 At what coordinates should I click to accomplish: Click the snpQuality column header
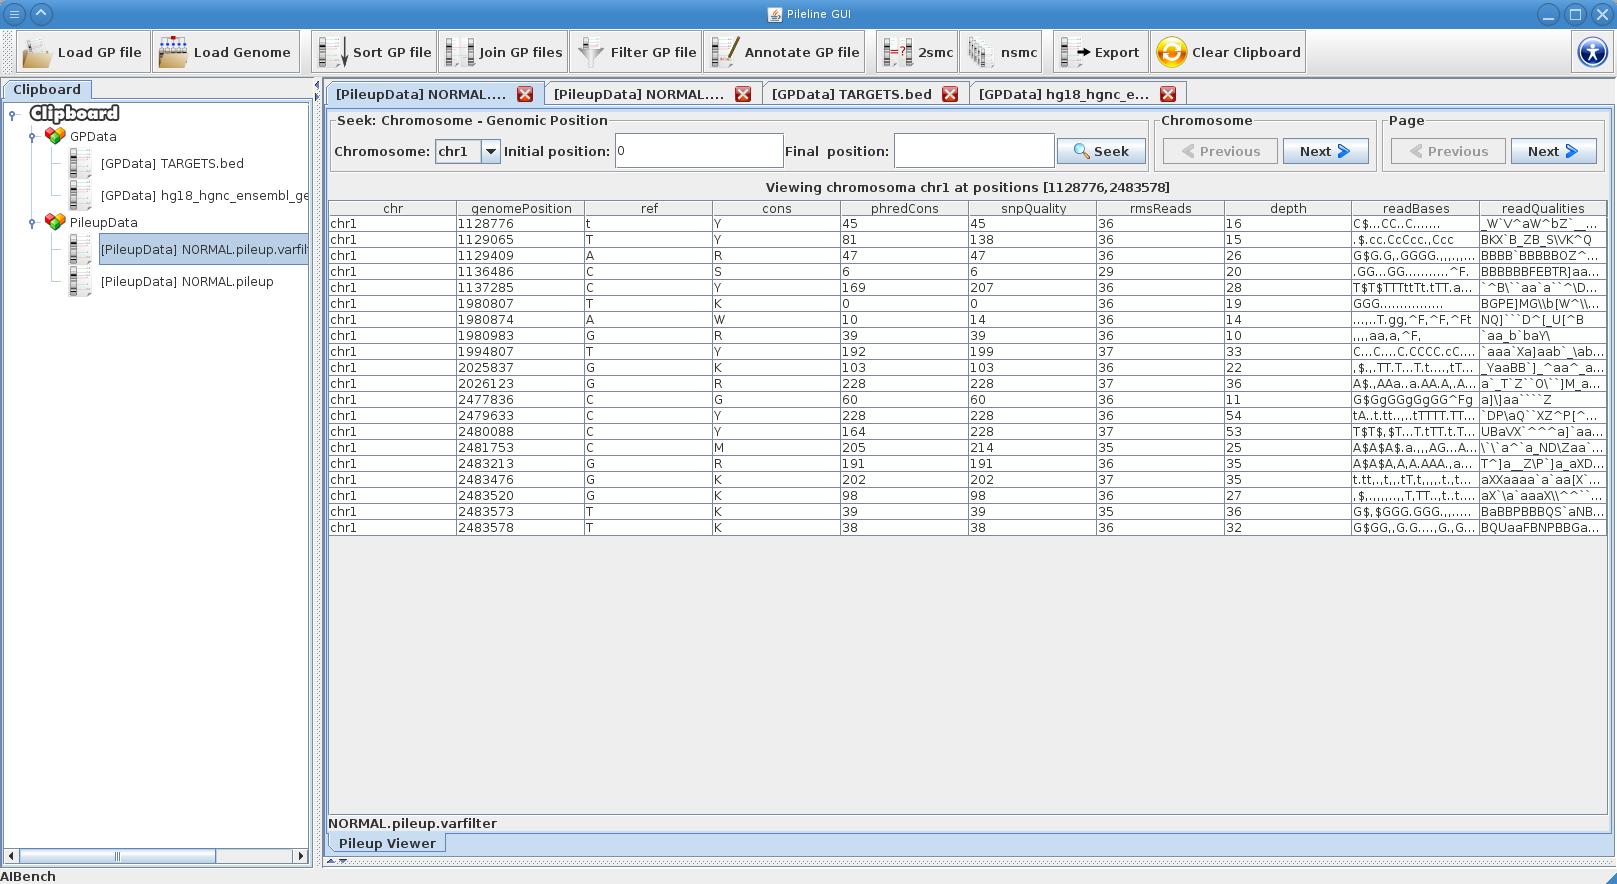tap(1033, 208)
